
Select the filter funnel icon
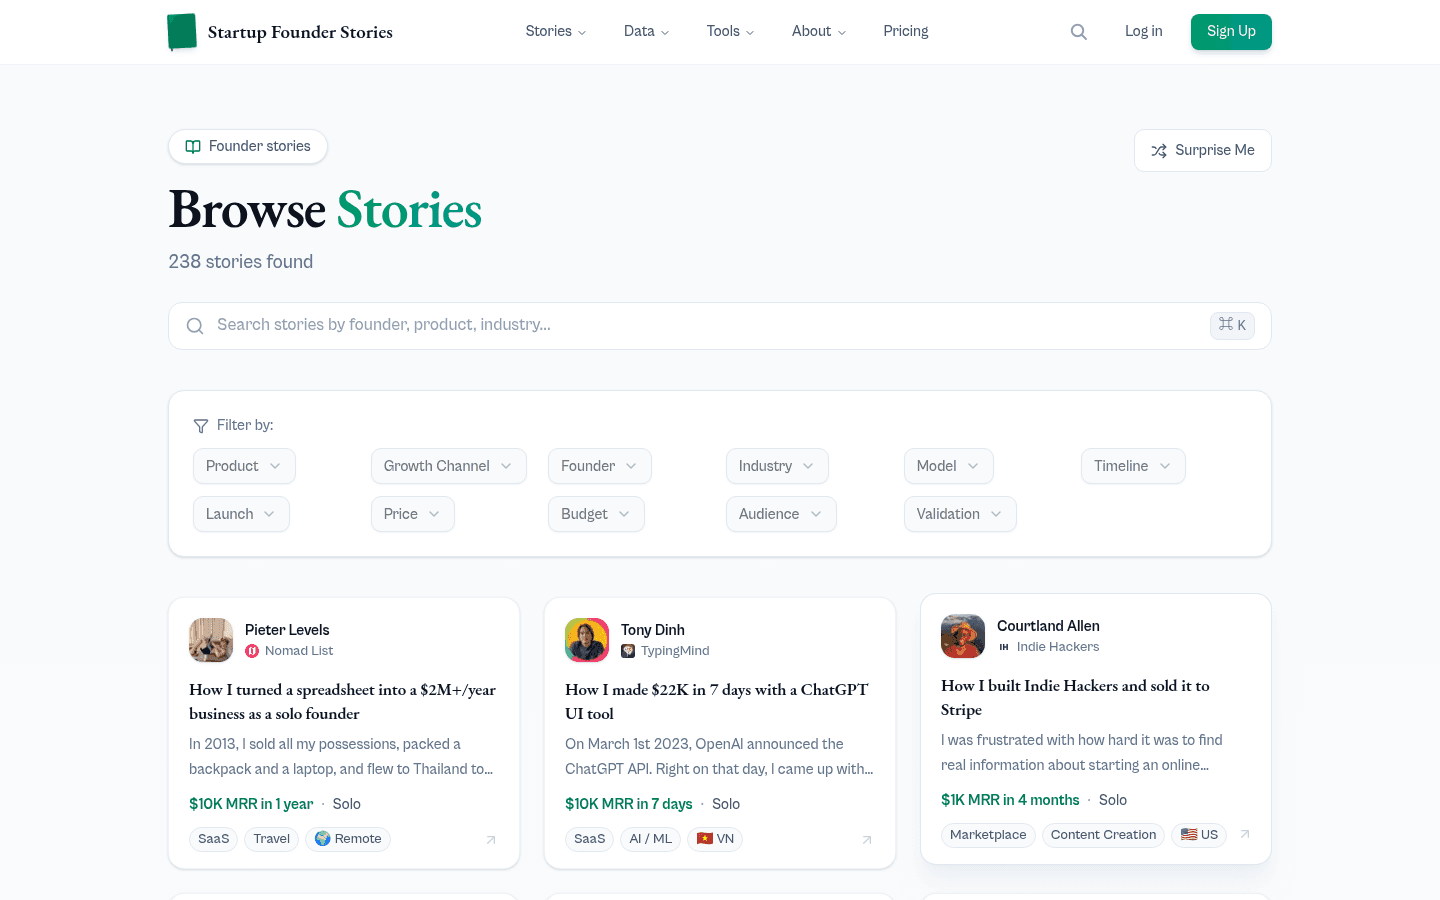(x=200, y=425)
